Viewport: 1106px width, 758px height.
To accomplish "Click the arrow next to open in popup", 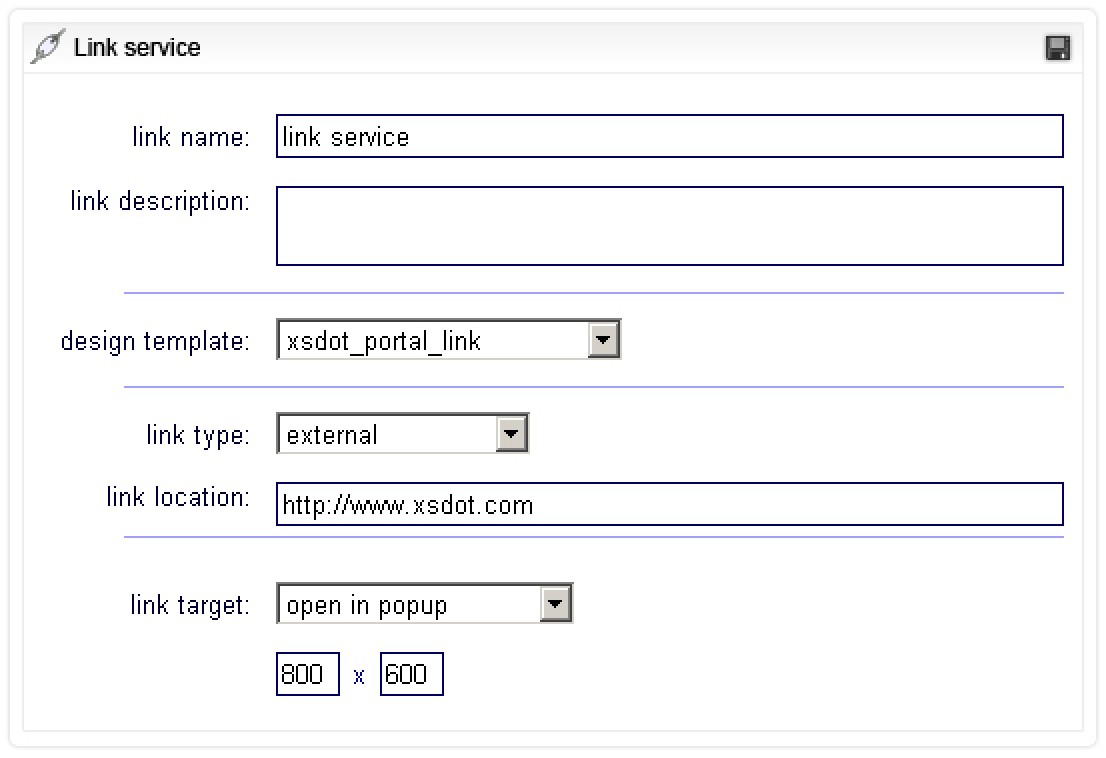I will point(556,605).
